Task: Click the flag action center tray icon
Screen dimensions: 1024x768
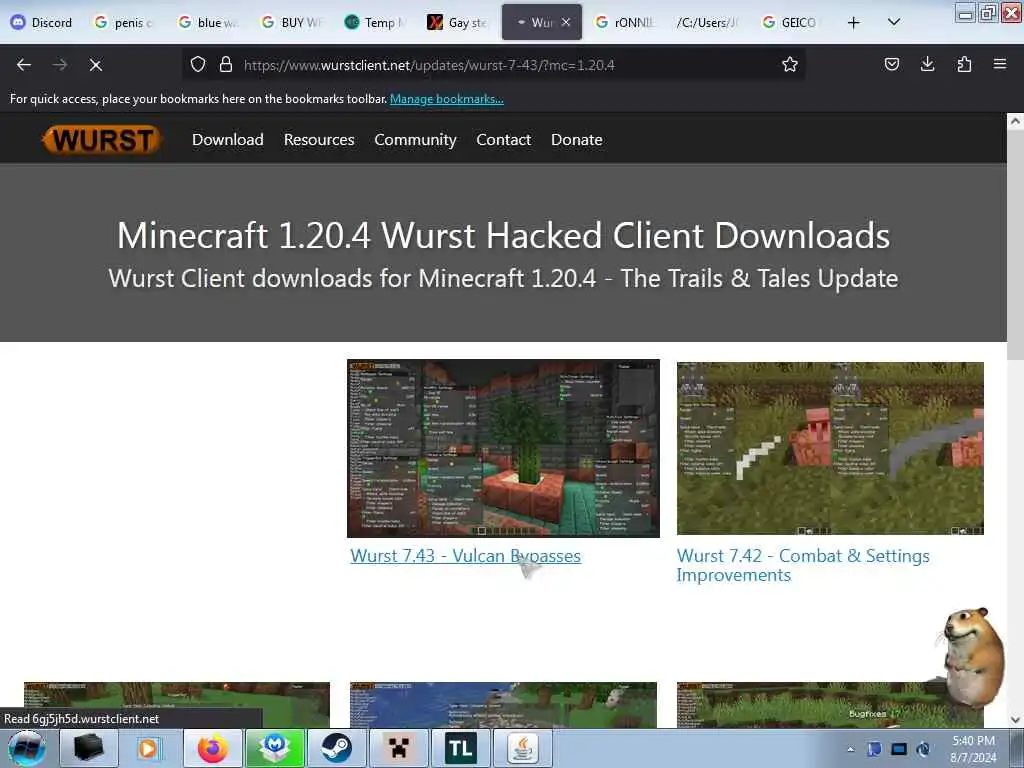Action: [874, 749]
